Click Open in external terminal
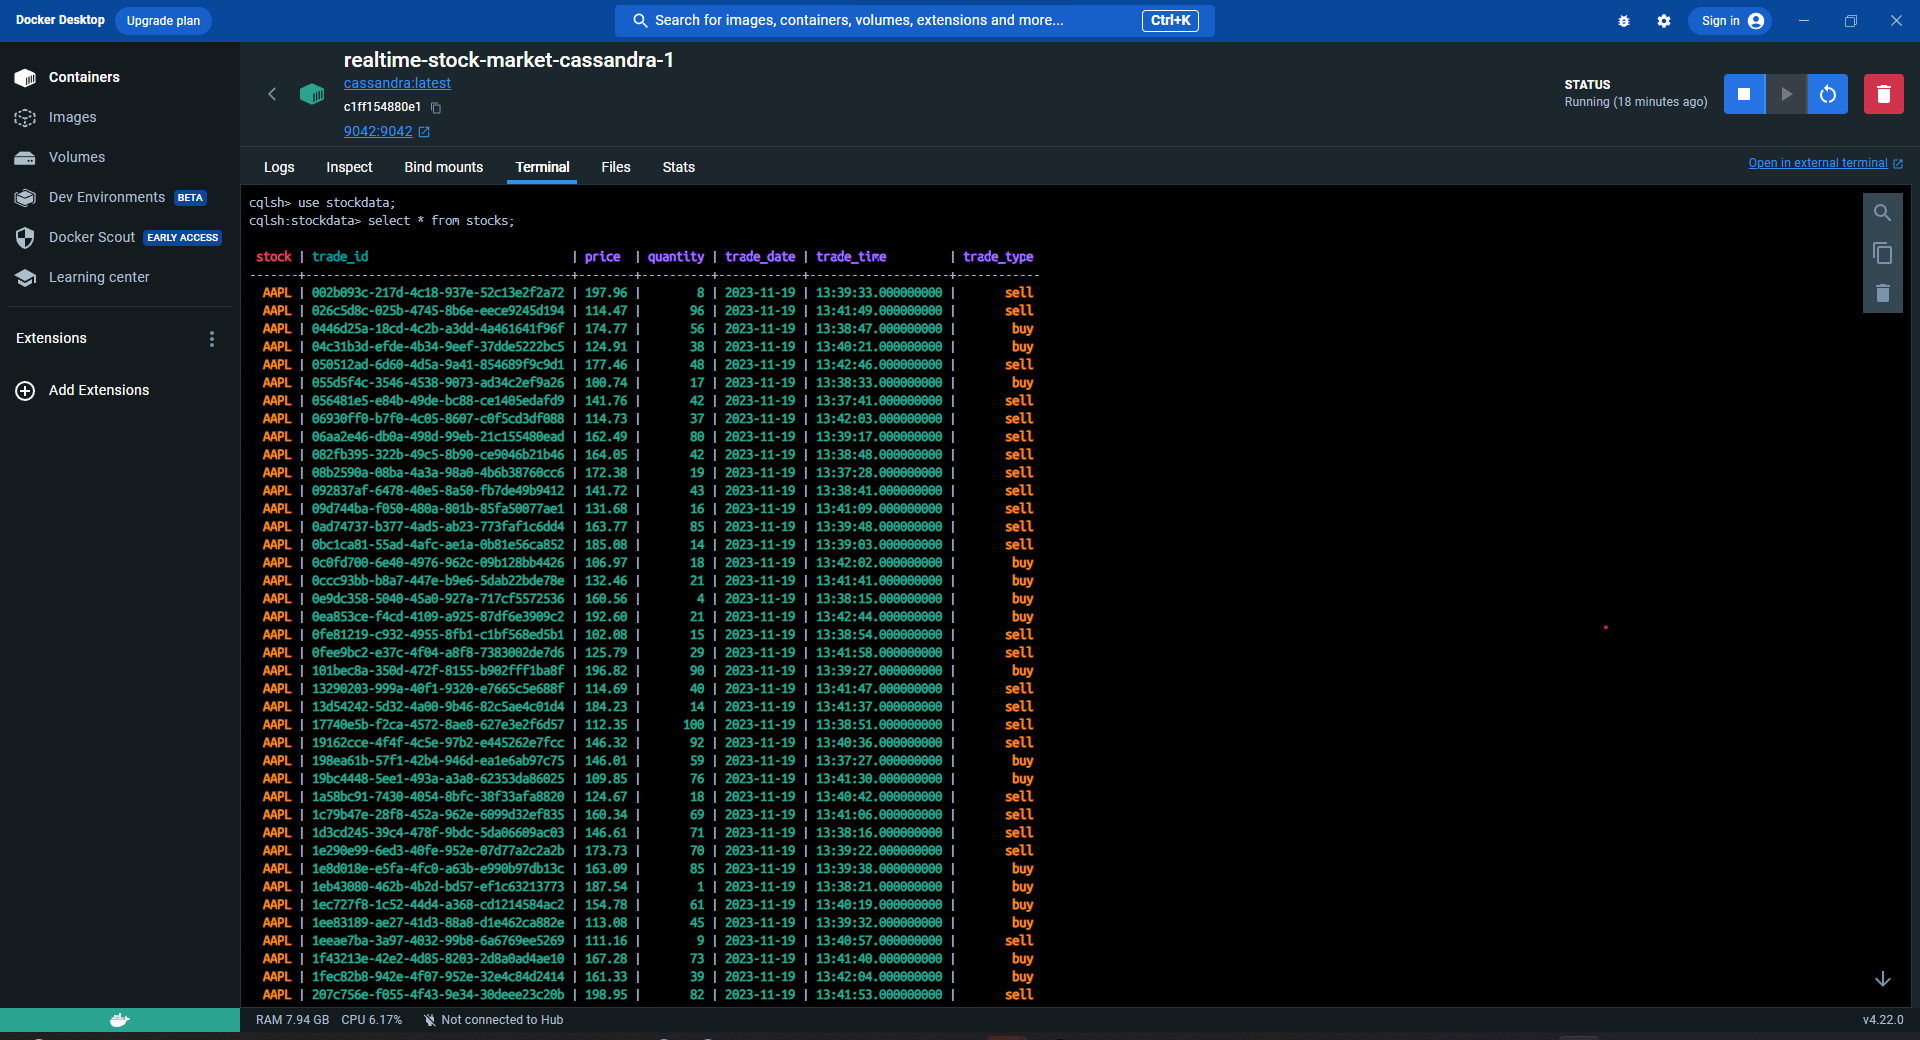Viewport: 1920px width, 1040px height. (x=1818, y=163)
